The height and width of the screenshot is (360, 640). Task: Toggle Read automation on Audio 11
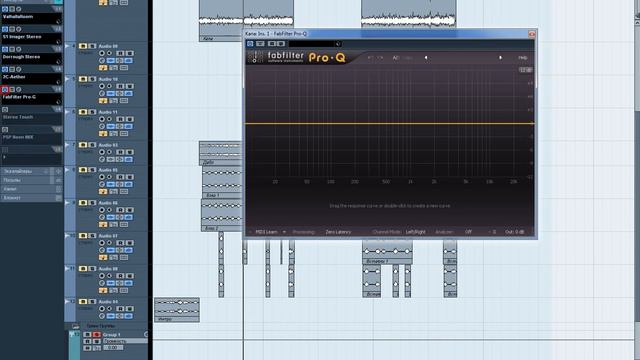[x=120, y=120]
